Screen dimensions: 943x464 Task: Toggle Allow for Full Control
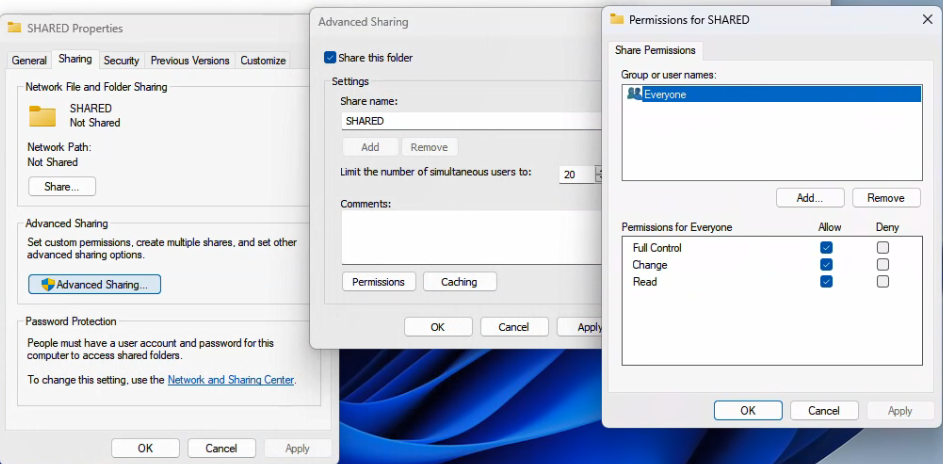click(x=826, y=248)
